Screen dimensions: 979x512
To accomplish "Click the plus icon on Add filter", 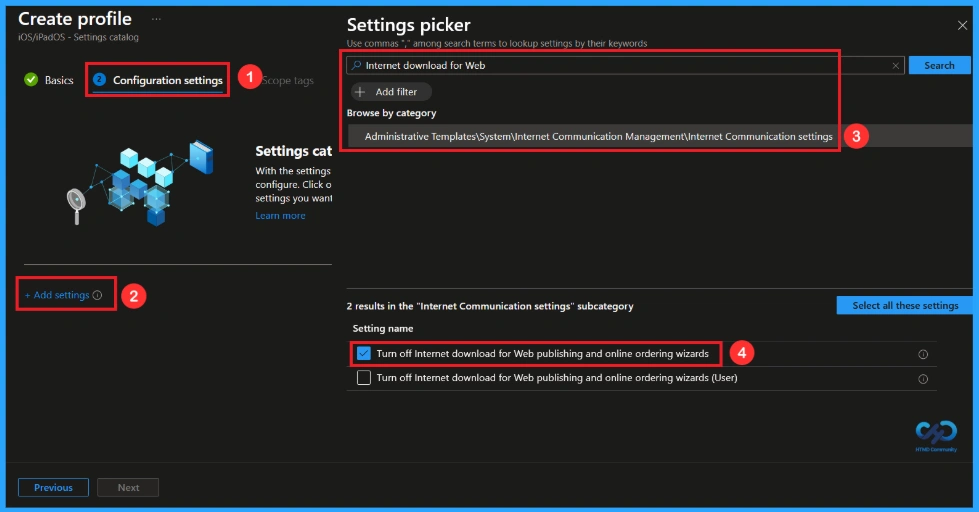I will click(360, 92).
